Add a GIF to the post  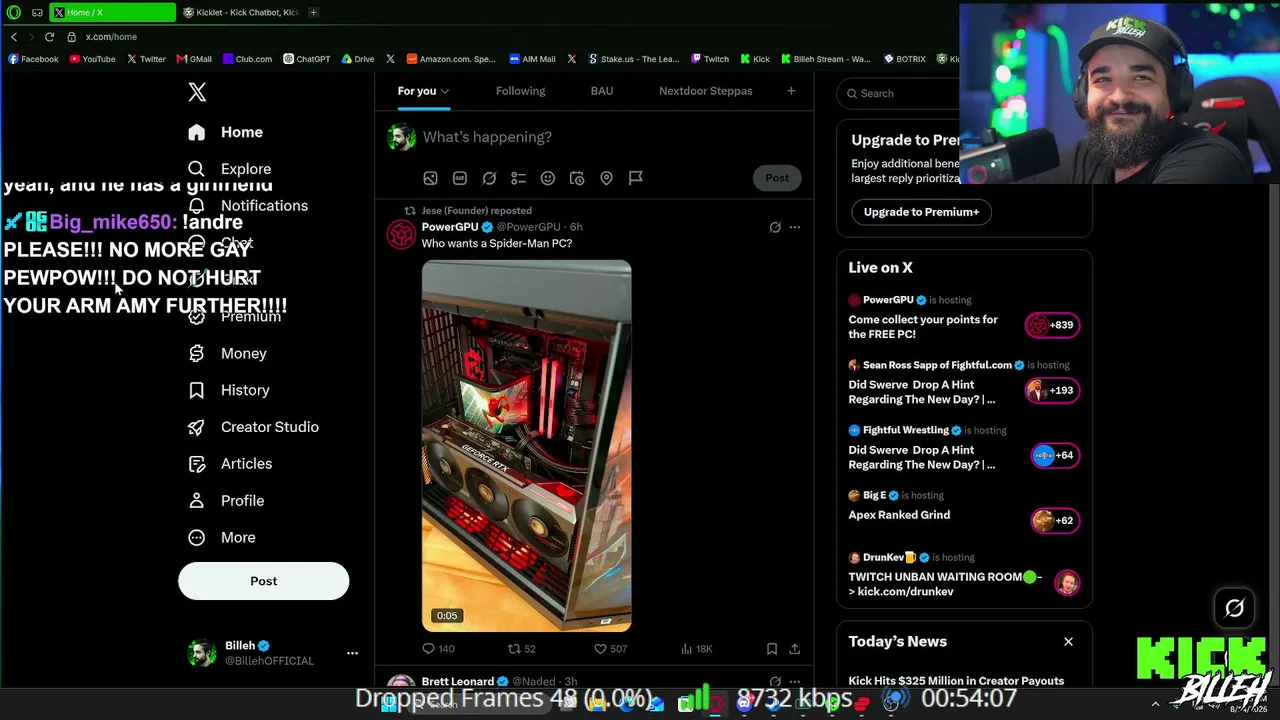tap(460, 178)
